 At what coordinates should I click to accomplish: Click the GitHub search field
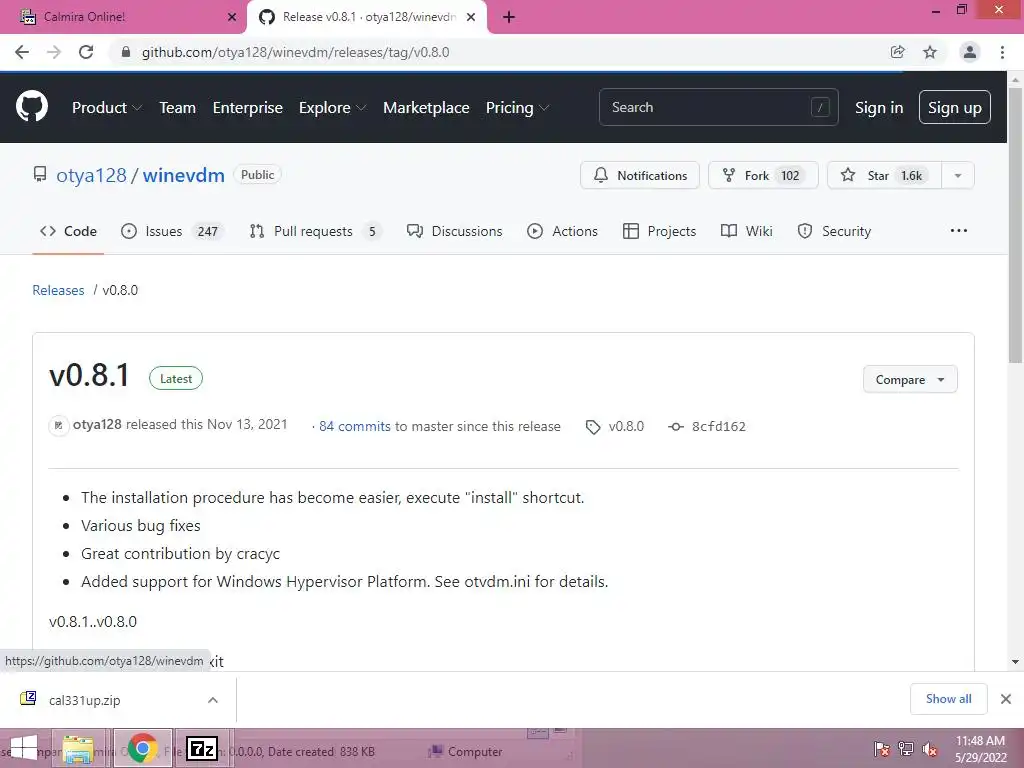[x=718, y=107]
